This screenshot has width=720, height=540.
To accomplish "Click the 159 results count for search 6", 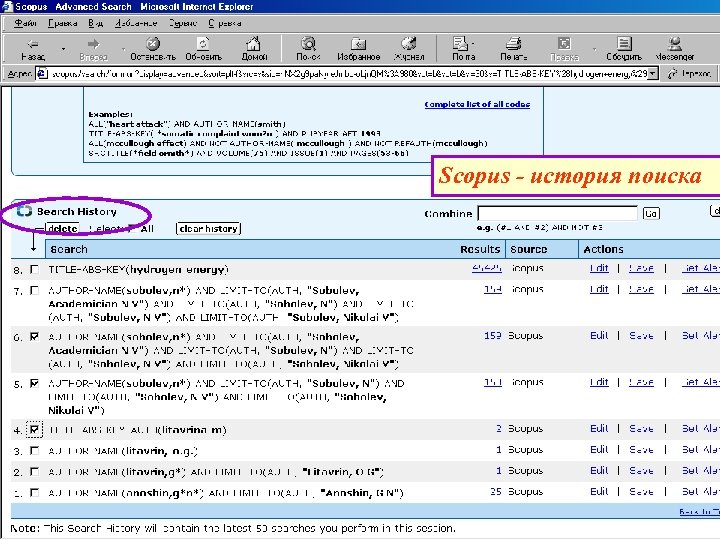I will (493, 336).
